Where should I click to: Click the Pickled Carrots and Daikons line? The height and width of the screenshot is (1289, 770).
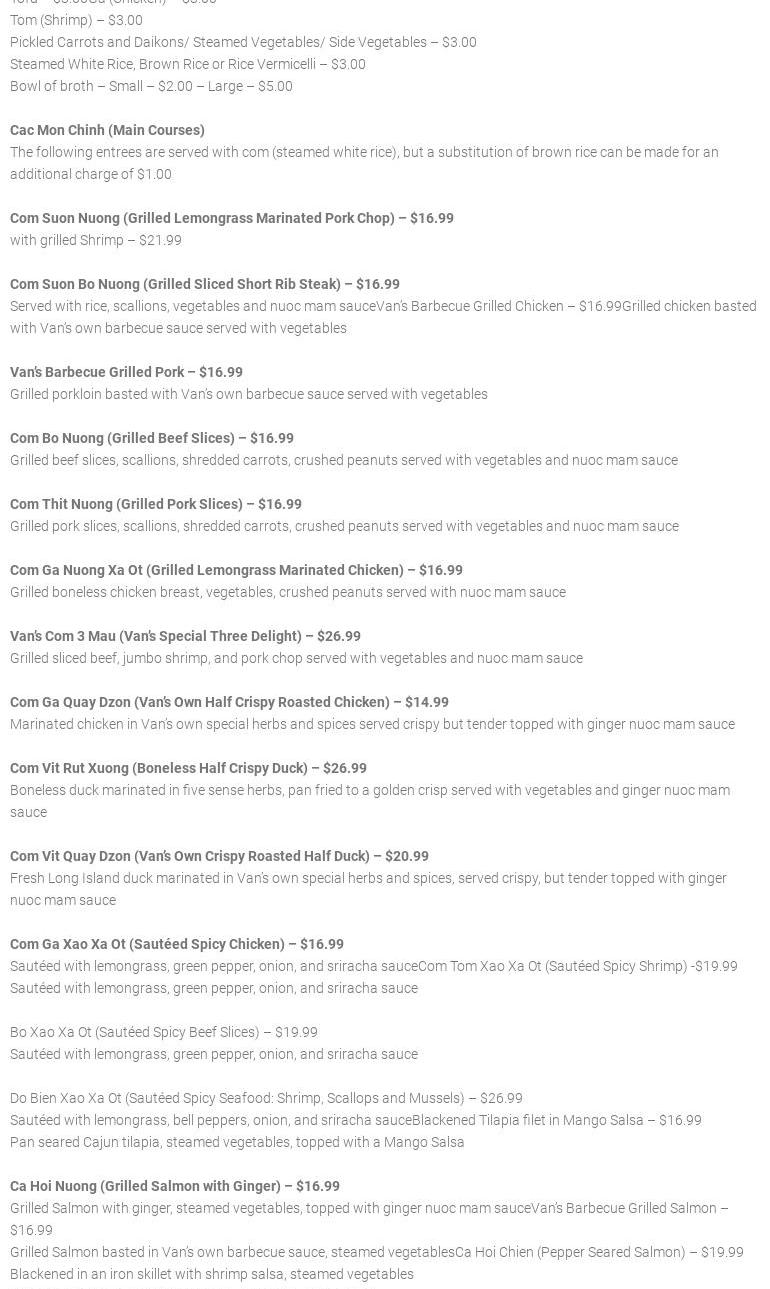point(243,42)
